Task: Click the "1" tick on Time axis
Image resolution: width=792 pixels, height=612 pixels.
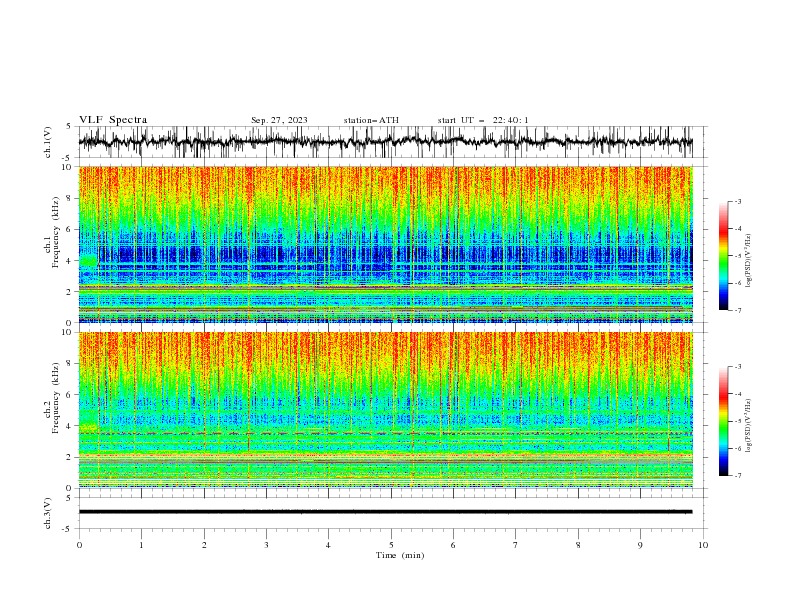Action: coord(141,545)
